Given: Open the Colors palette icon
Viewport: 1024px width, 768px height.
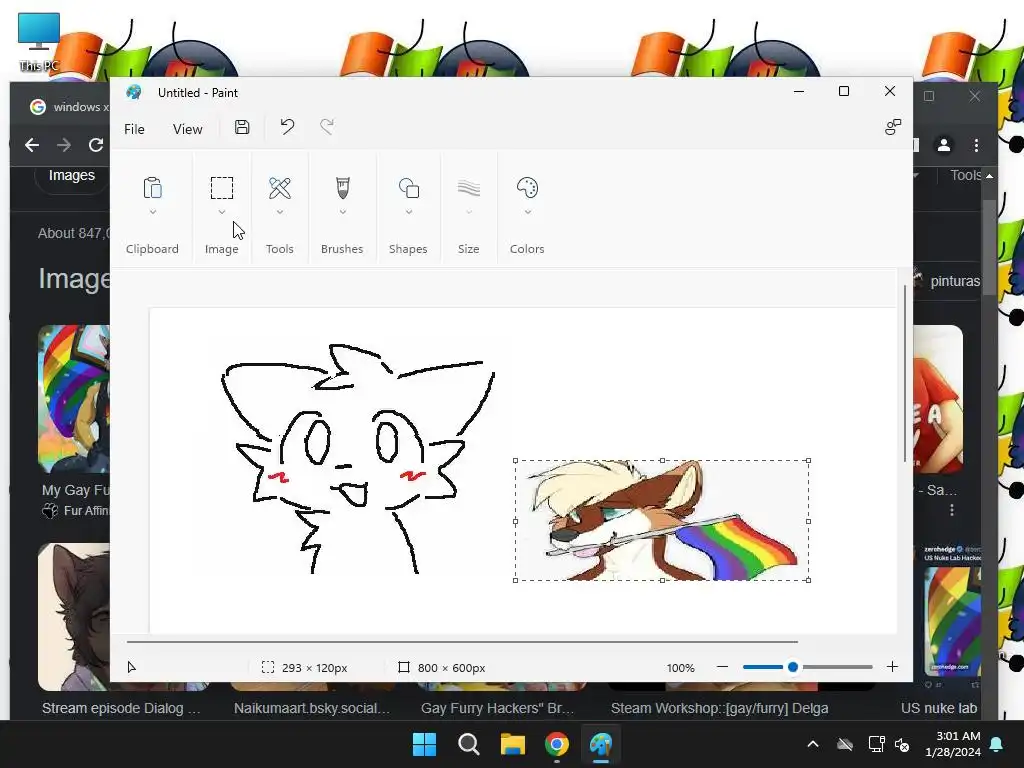Looking at the screenshot, I should coord(527,188).
